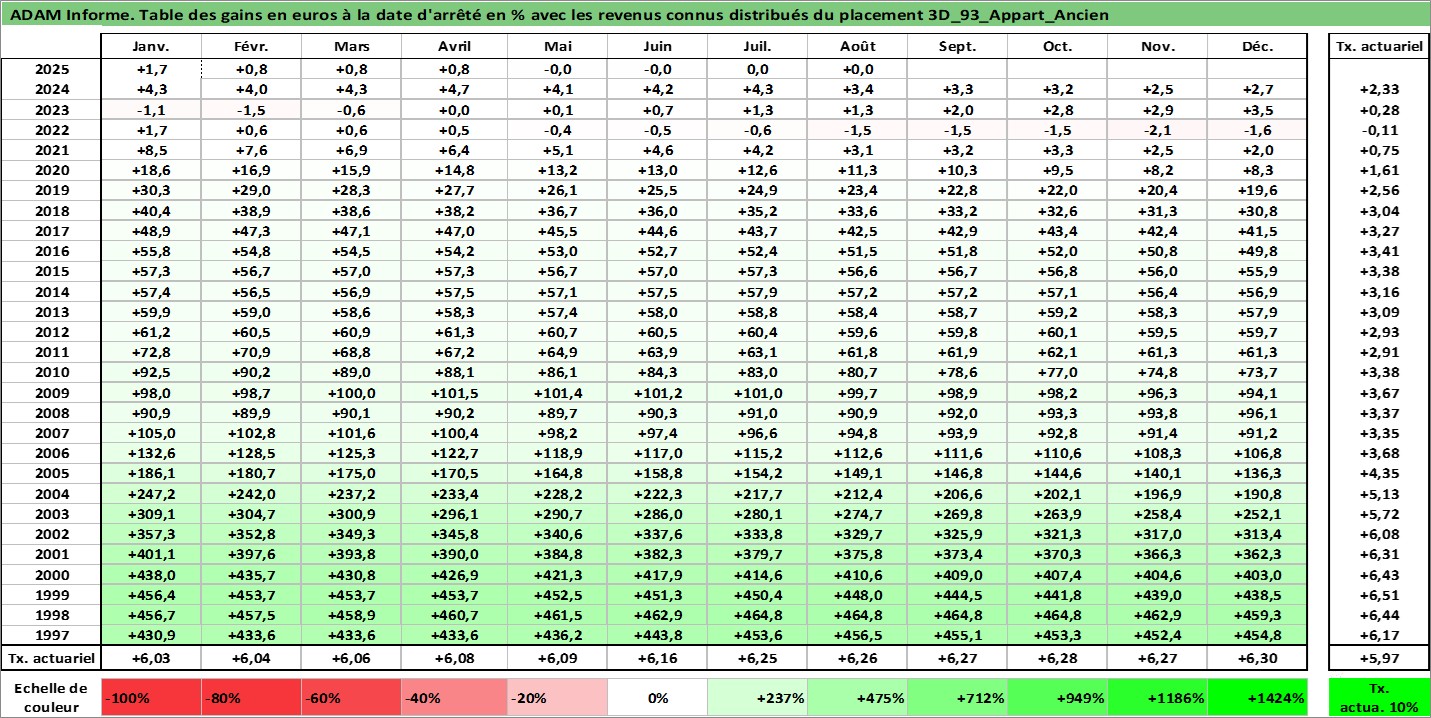The width and height of the screenshot is (1431, 718).
Task: Click the +475% color scale swatch
Action: coord(858,698)
